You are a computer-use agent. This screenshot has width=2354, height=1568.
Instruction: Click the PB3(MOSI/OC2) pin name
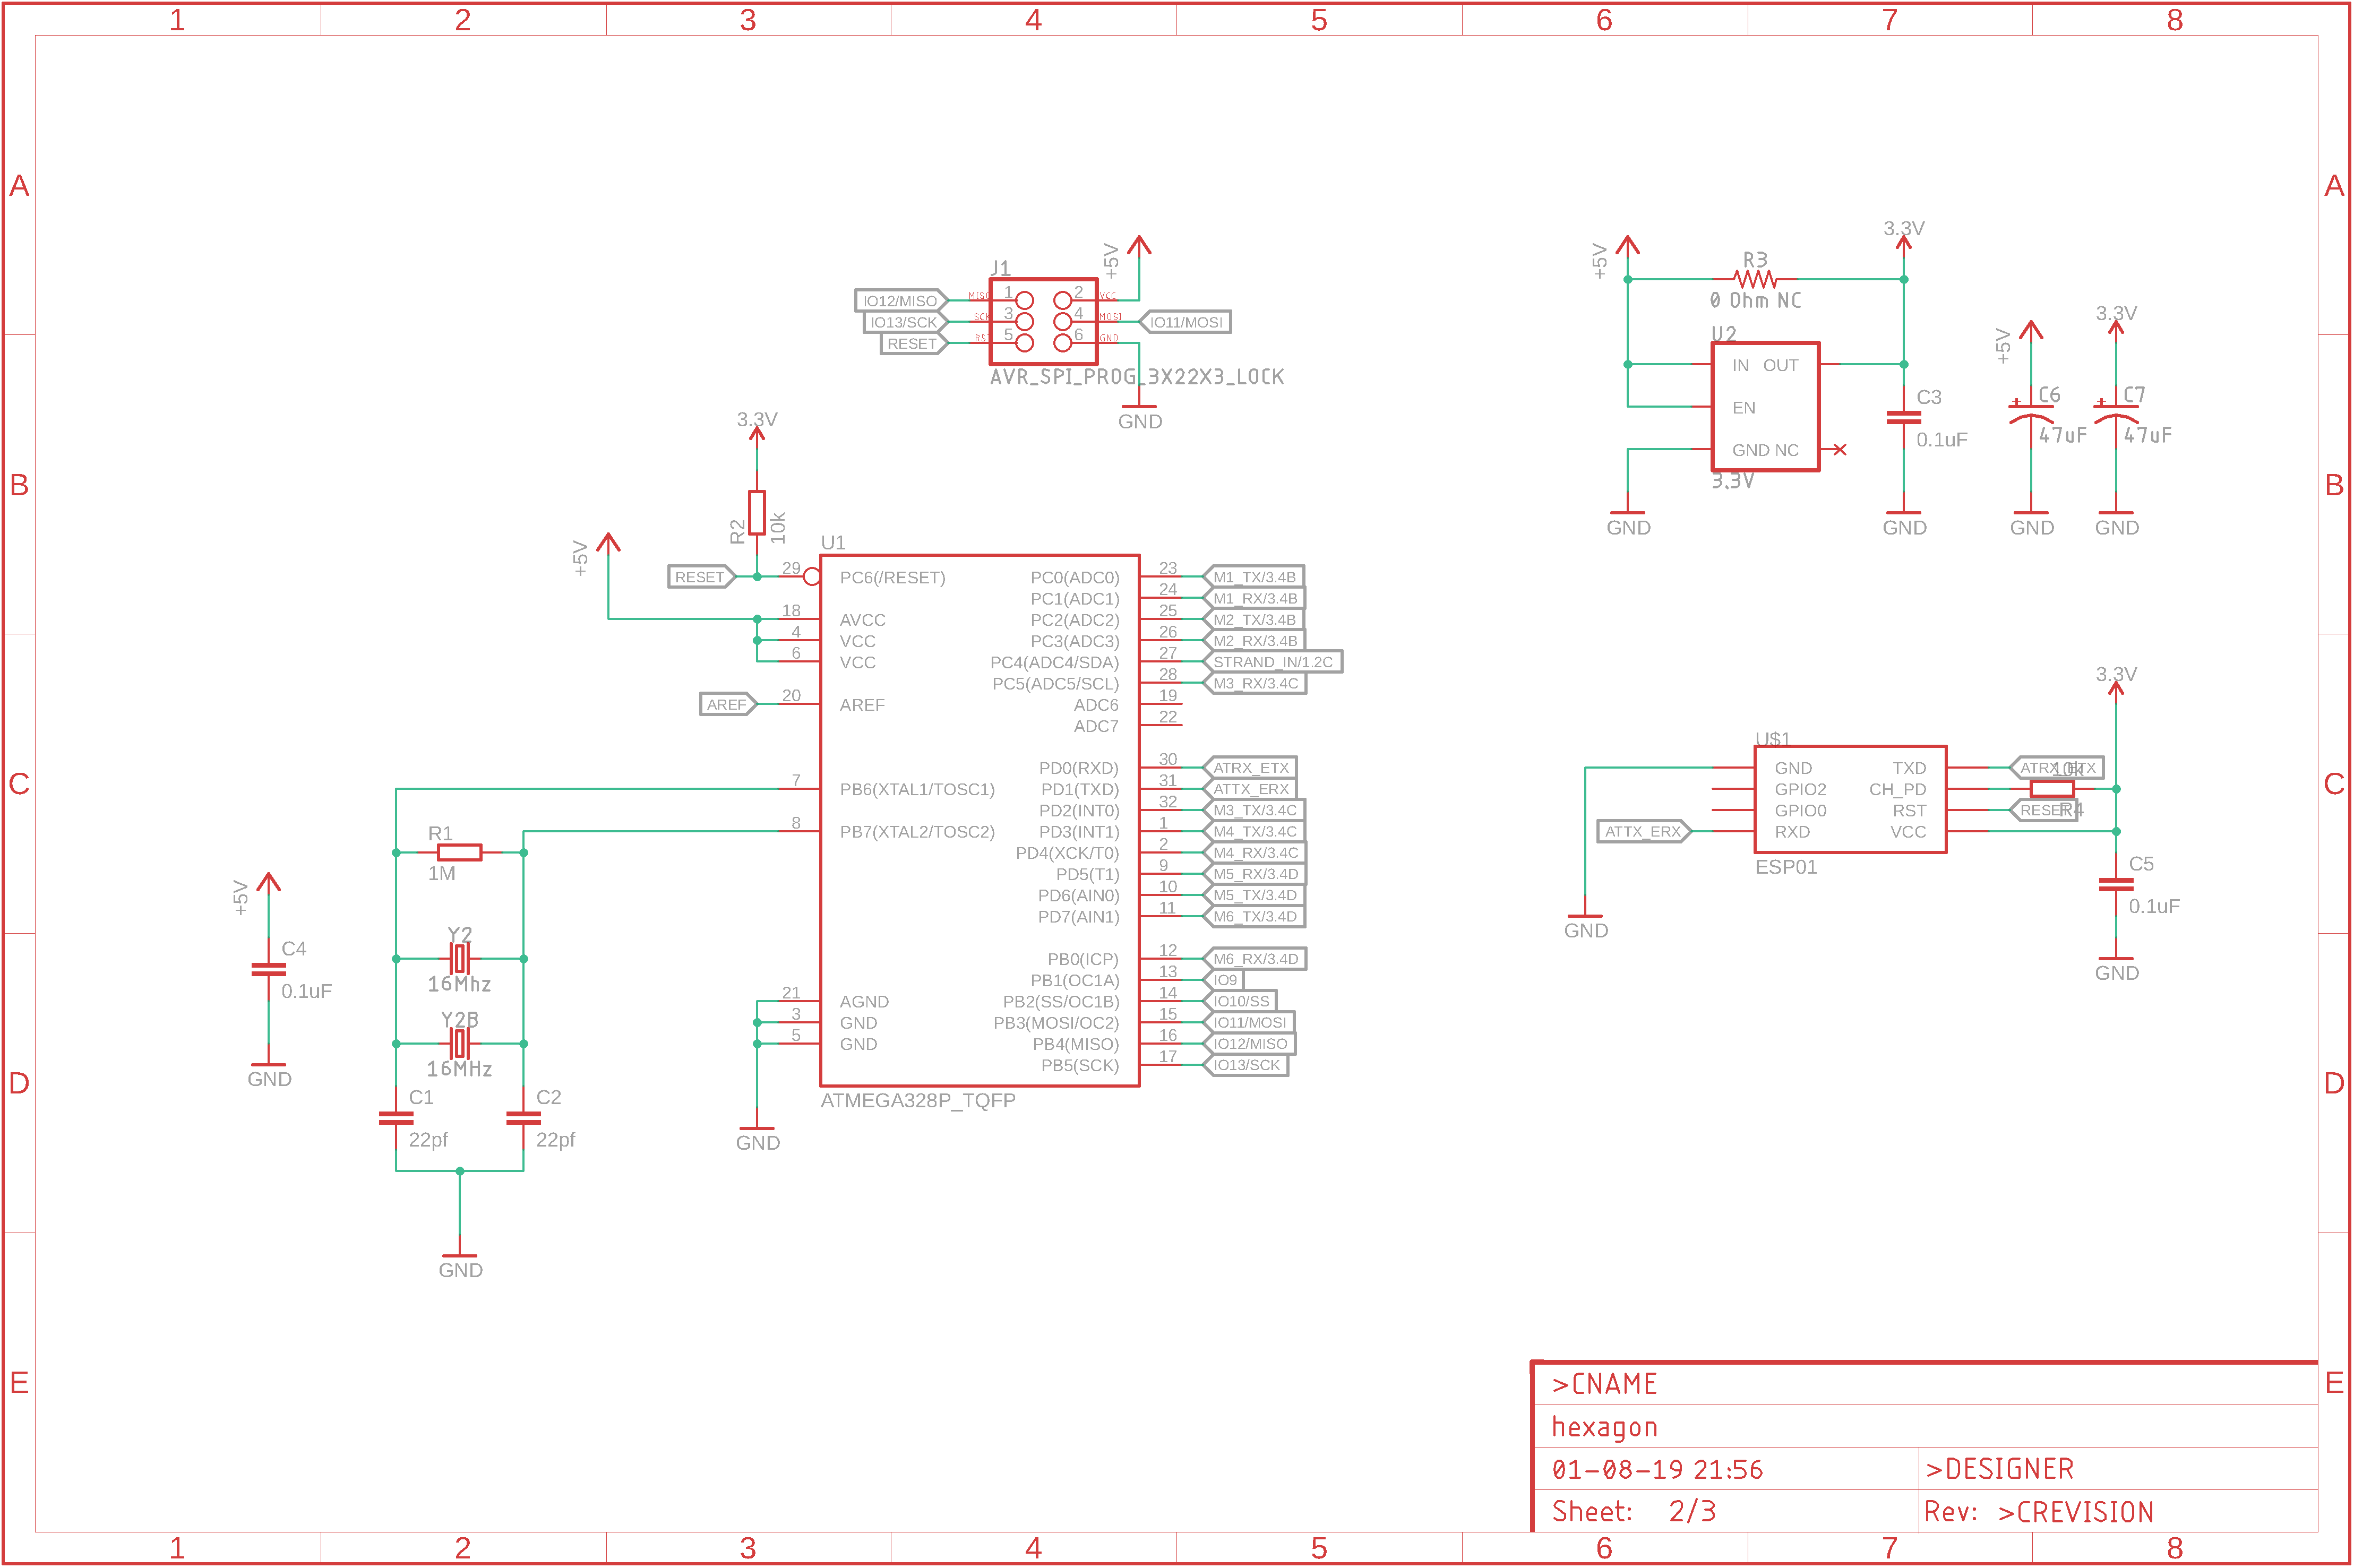tap(1056, 1023)
